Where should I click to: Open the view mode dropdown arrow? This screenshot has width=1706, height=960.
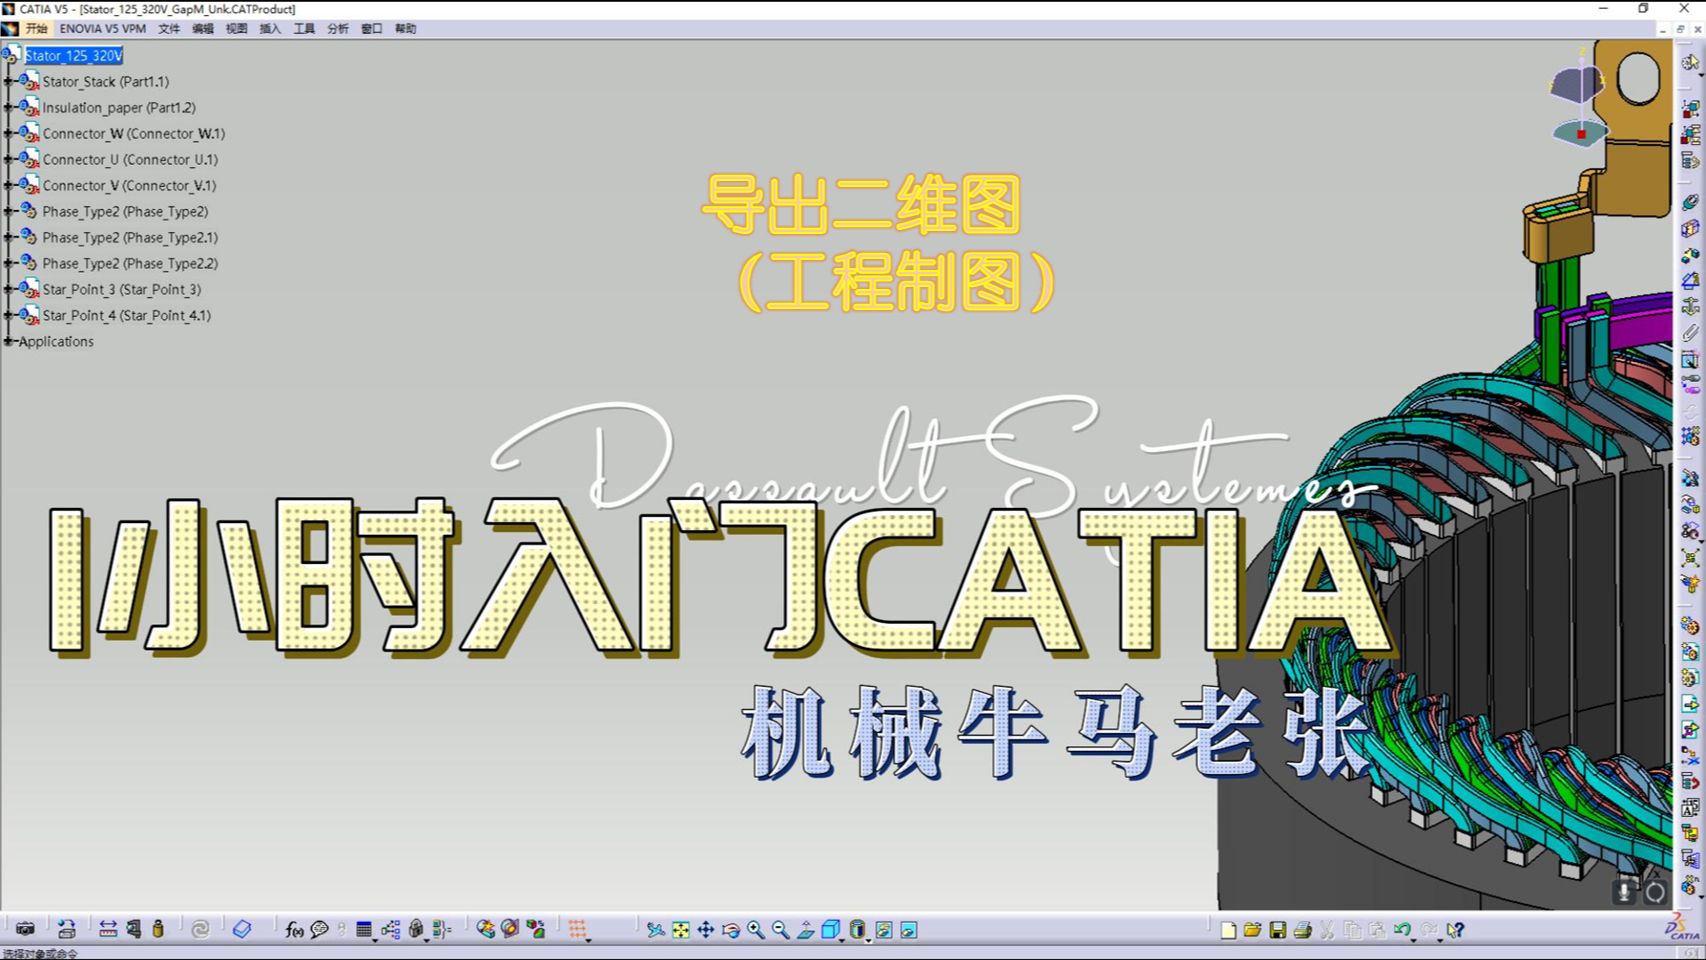click(x=869, y=939)
